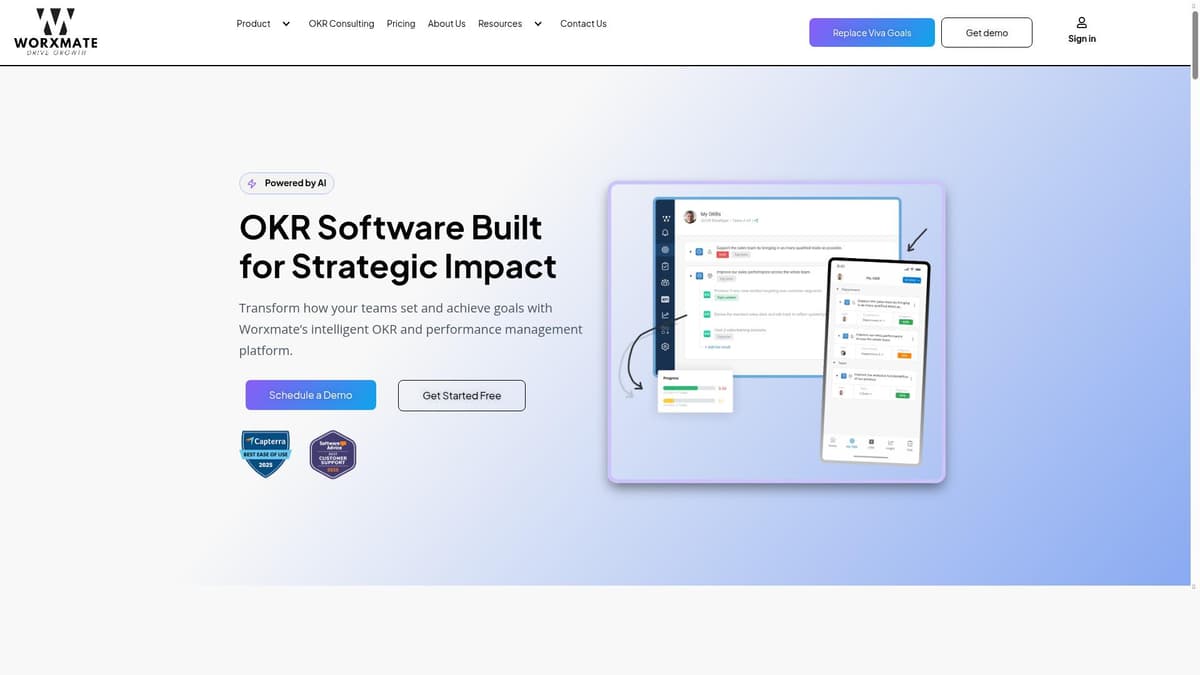Screen dimensions: 1200x675
Task: Click the Powered by AI badge
Action: pyautogui.click(x=287, y=183)
